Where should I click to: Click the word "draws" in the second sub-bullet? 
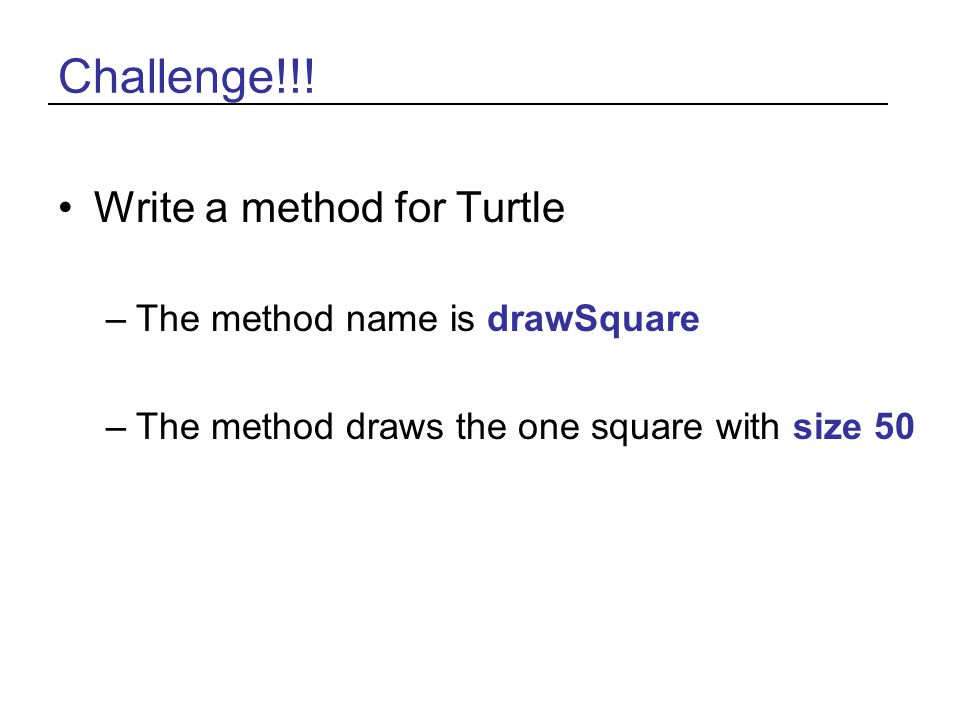tap(394, 426)
